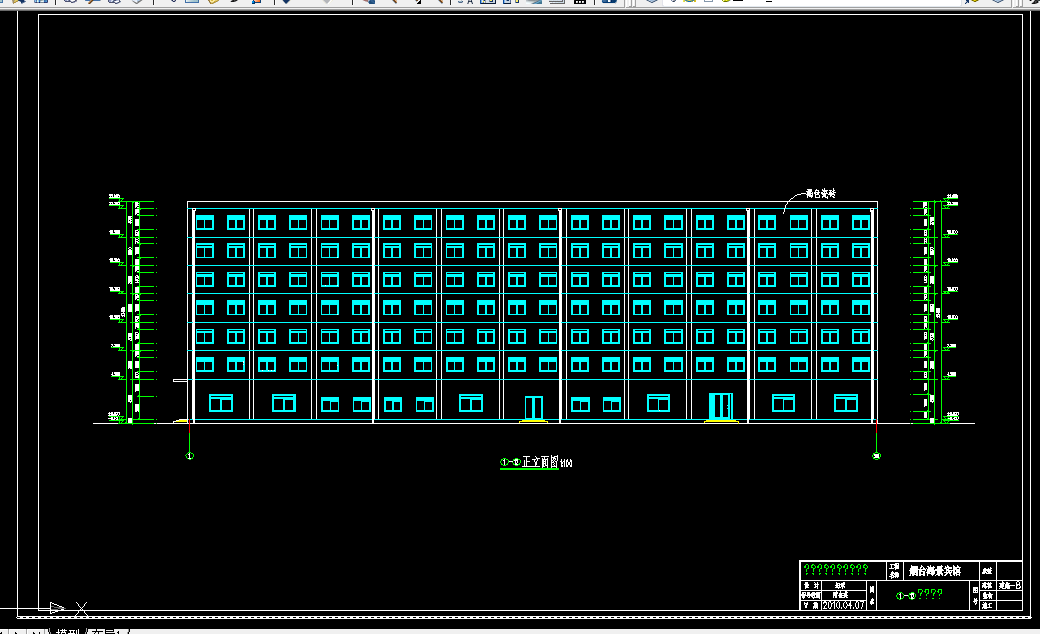Image resolution: width=1040 pixels, height=634 pixels.
Task: Click the date 2010.04.07 in title block
Action: 843,605
